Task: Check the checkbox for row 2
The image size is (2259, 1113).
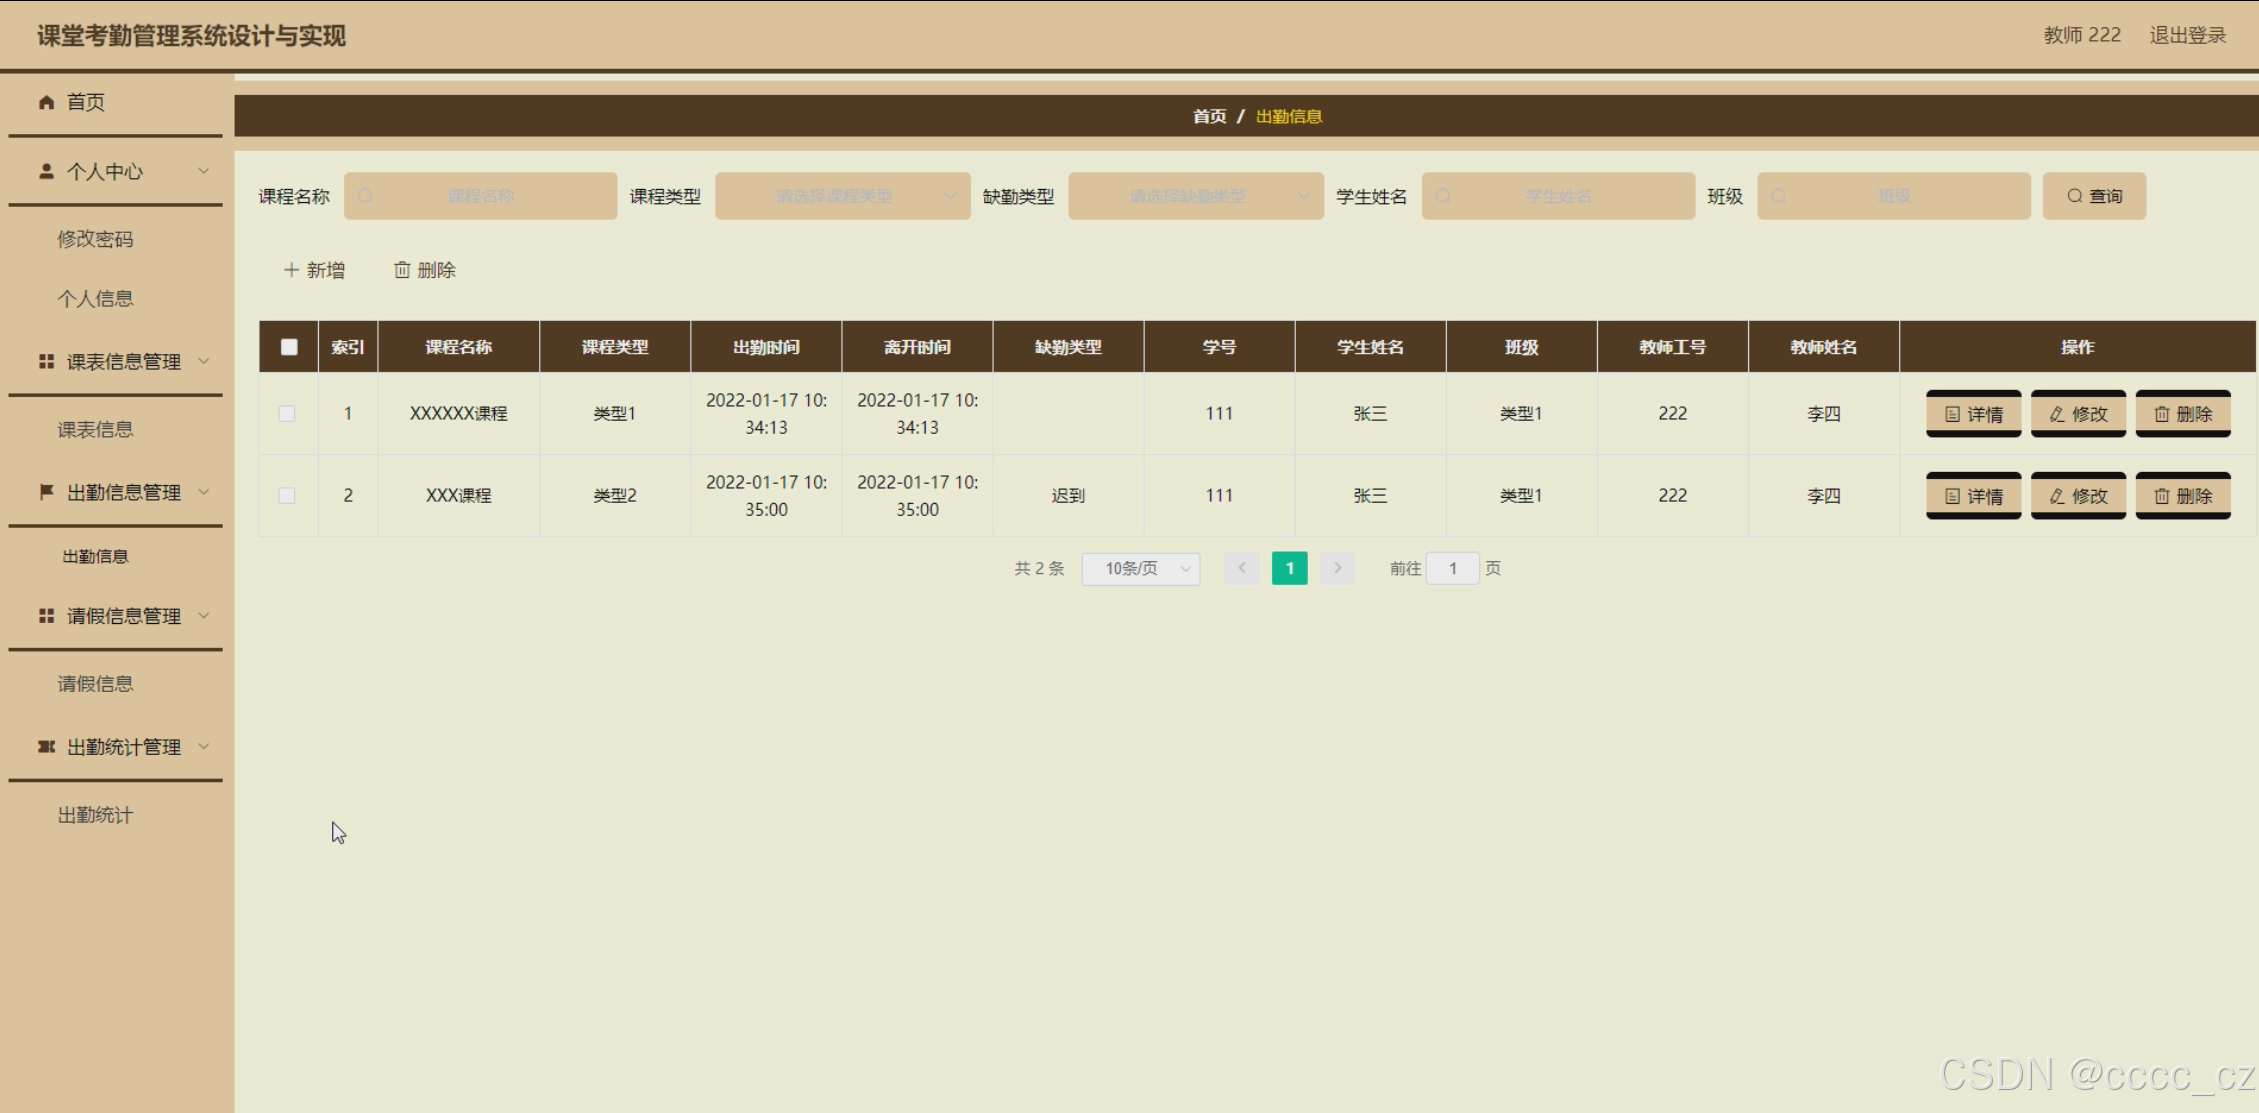Action: click(287, 496)
